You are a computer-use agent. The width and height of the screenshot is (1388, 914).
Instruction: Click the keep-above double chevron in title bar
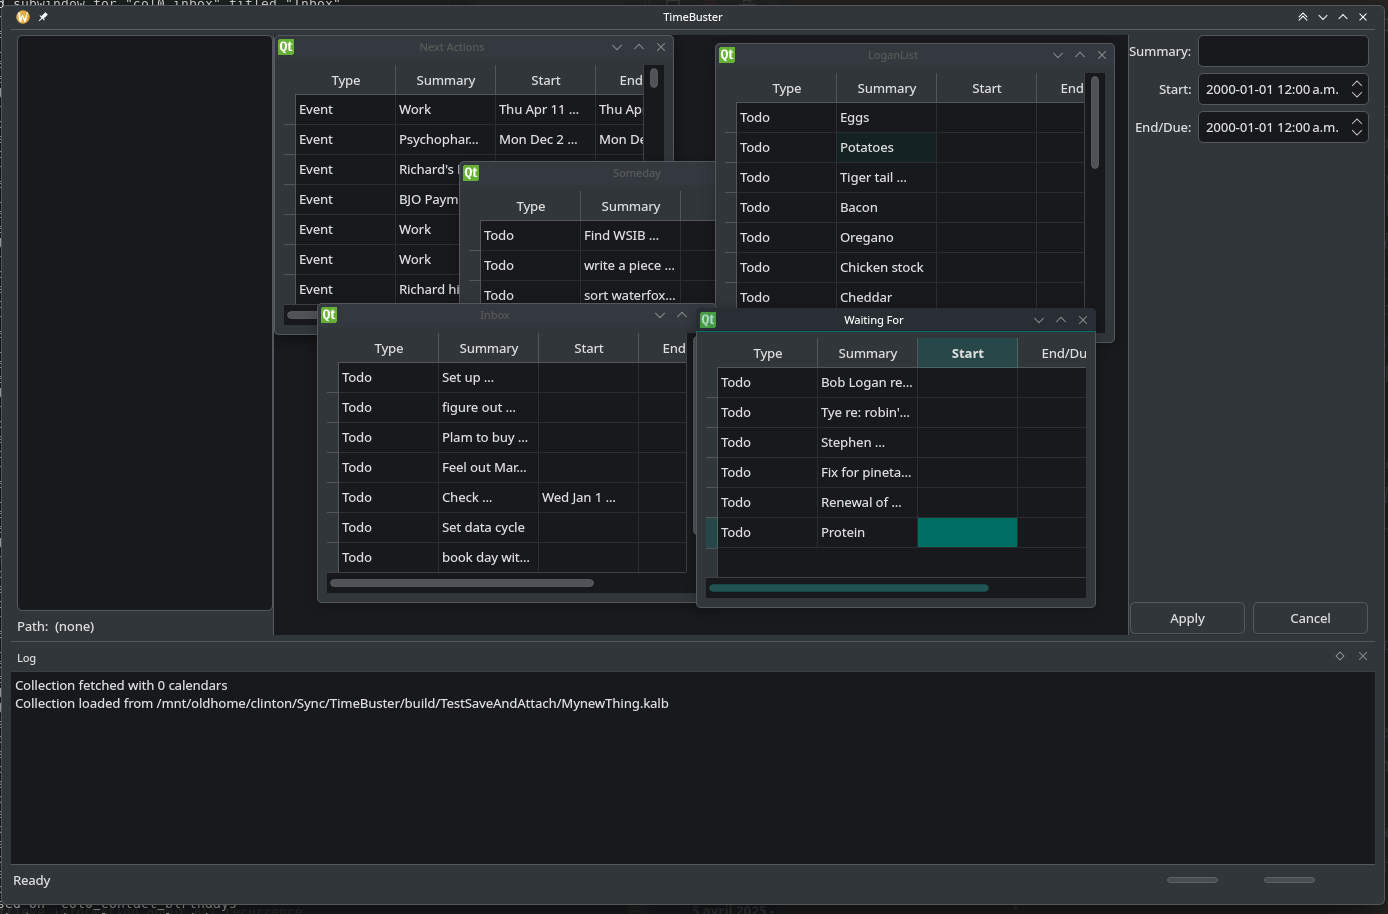(x=1303, y=17)
